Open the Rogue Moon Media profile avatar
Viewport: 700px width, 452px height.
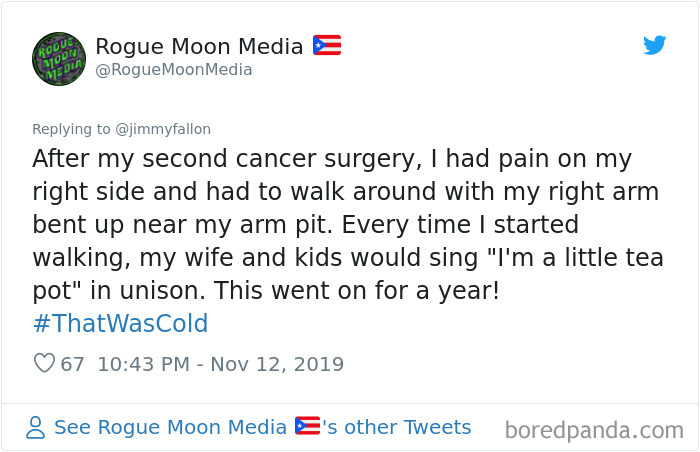coord(59,58)
